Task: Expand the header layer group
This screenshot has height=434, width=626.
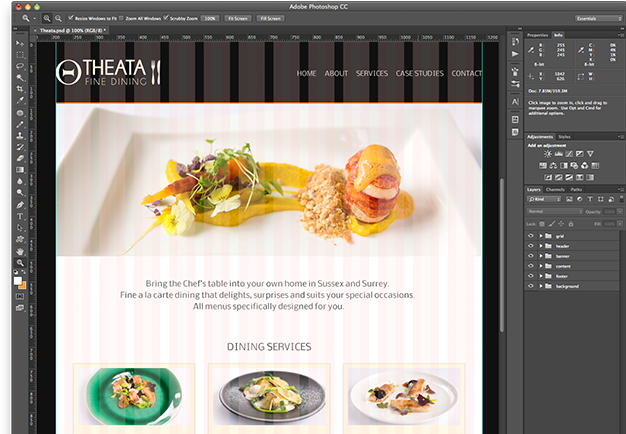Action: tap(541, 246)
